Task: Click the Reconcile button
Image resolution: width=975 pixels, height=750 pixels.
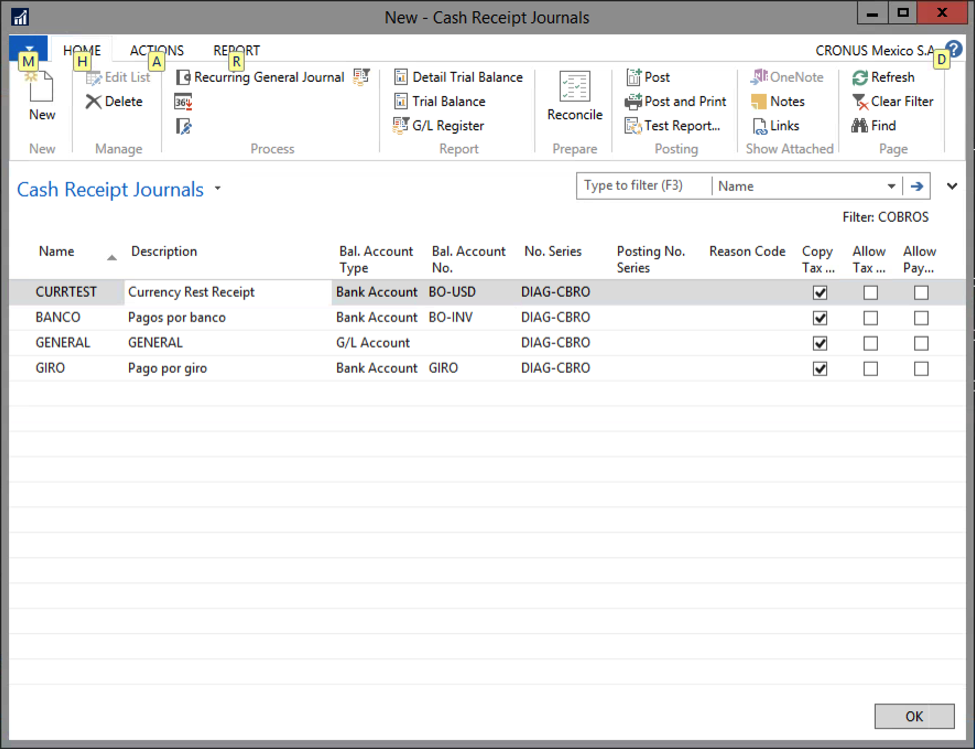Action: (x=575, y=96)
